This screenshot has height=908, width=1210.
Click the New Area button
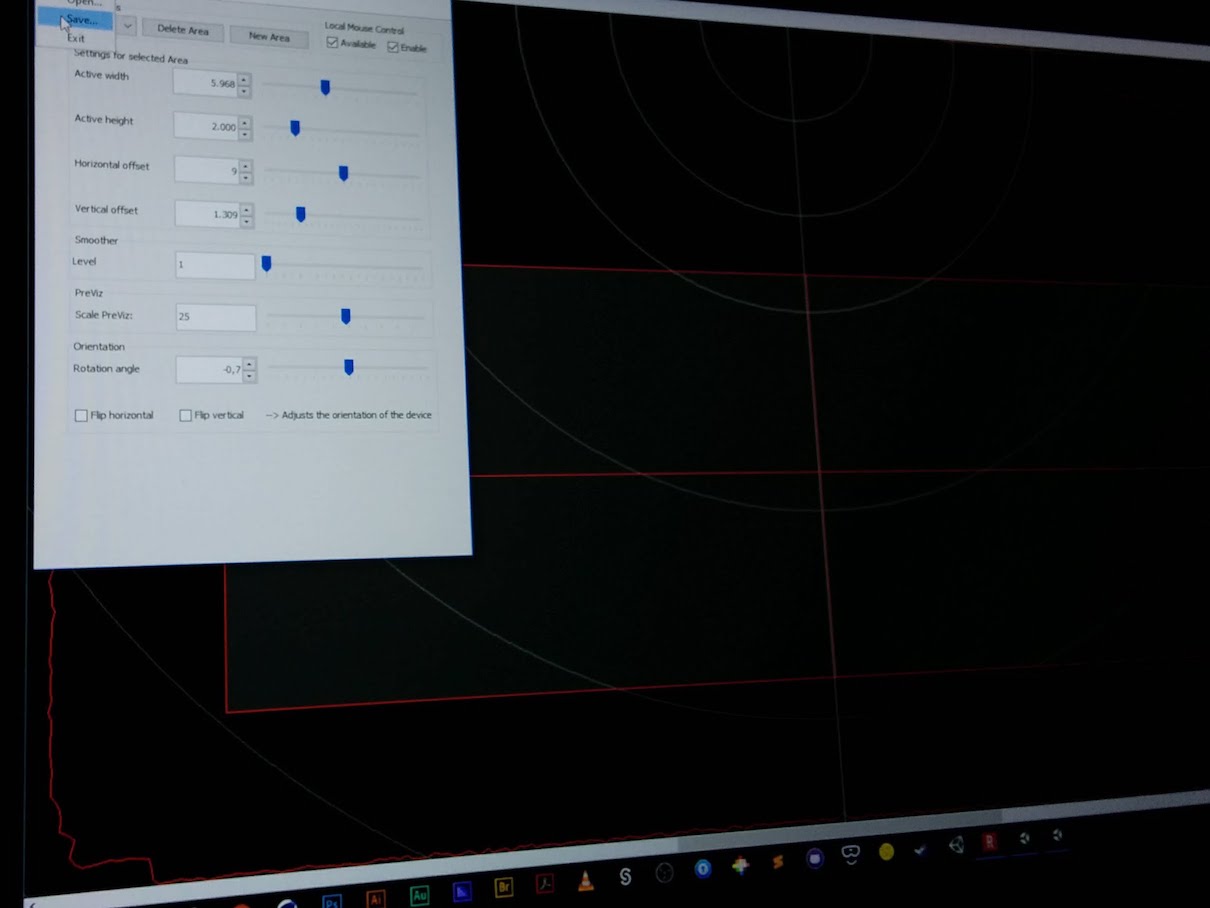(269, 37)
